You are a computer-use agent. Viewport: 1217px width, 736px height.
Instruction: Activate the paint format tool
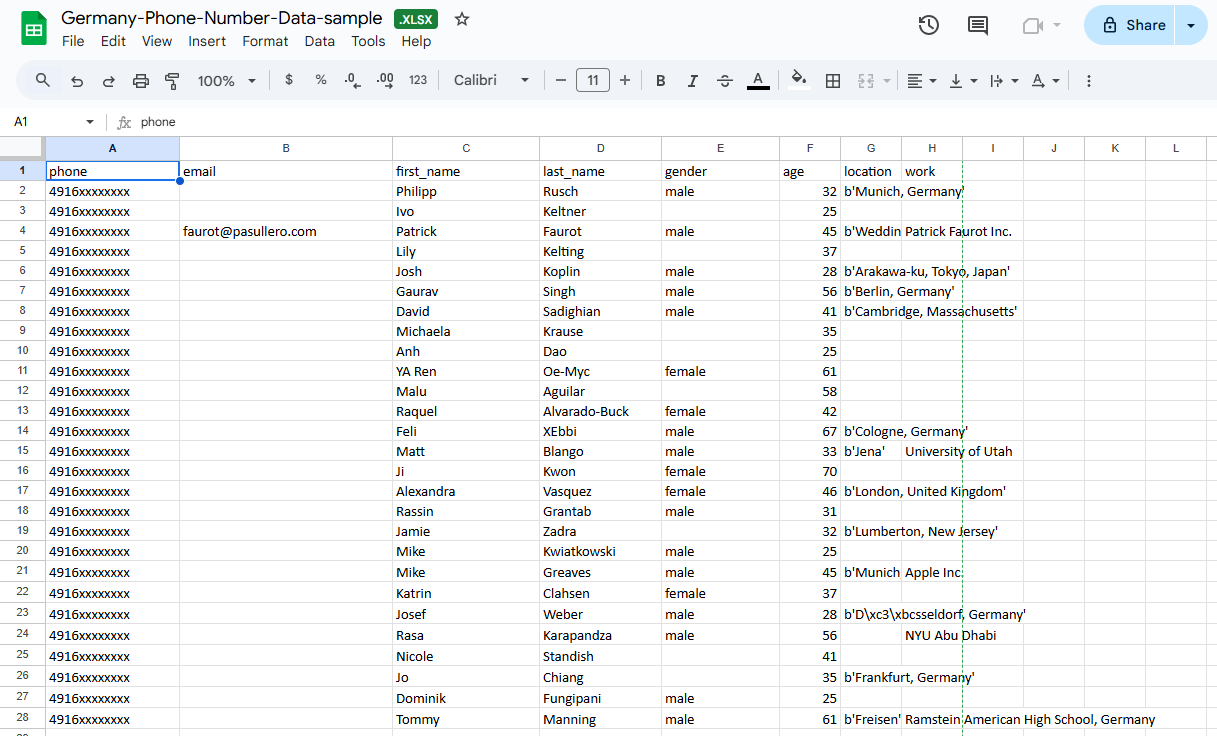tap(172, 81)
